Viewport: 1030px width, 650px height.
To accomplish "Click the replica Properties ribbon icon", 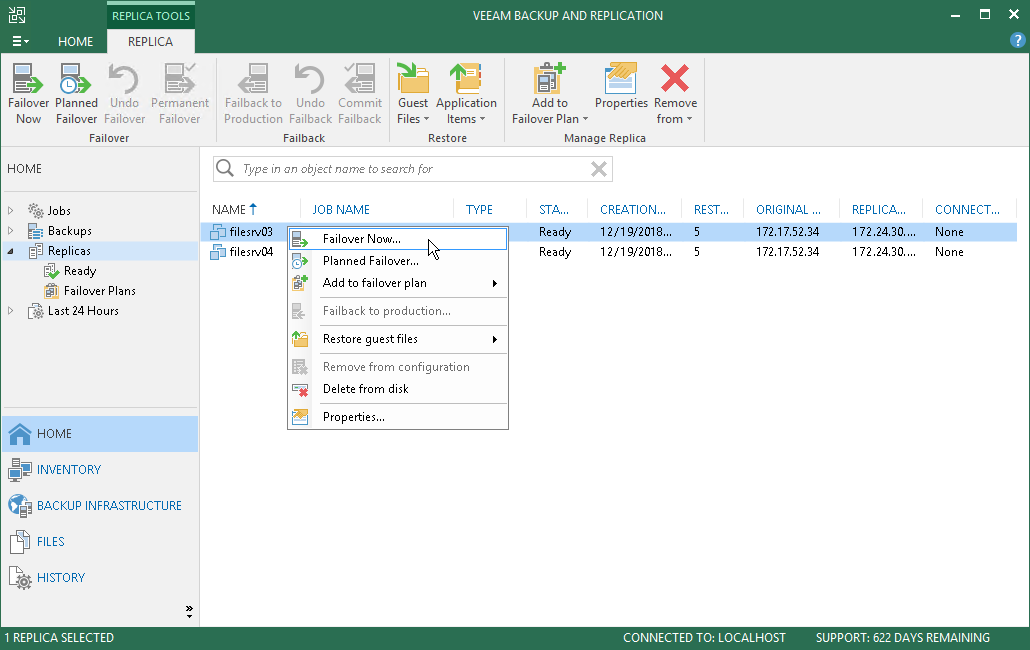I will (621, 86).
